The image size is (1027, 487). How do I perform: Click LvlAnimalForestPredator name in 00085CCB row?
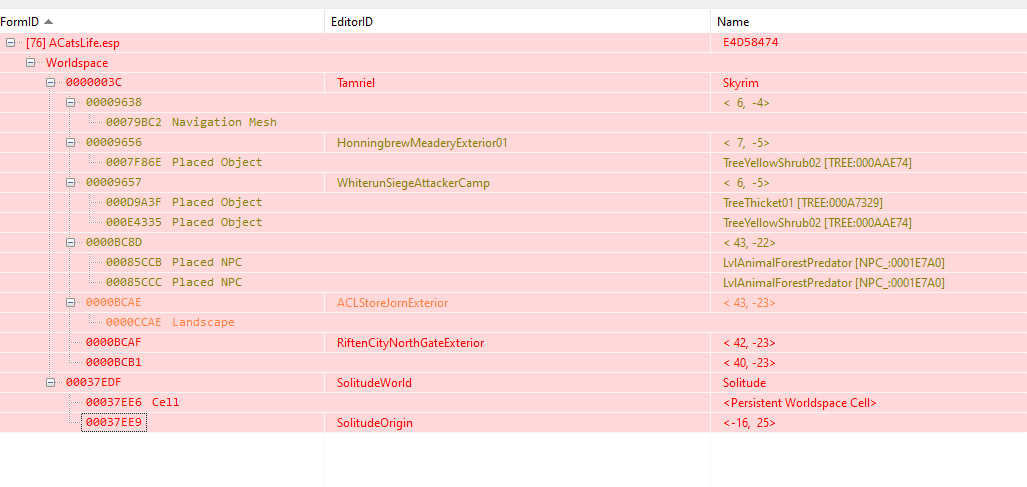[833, 263]
